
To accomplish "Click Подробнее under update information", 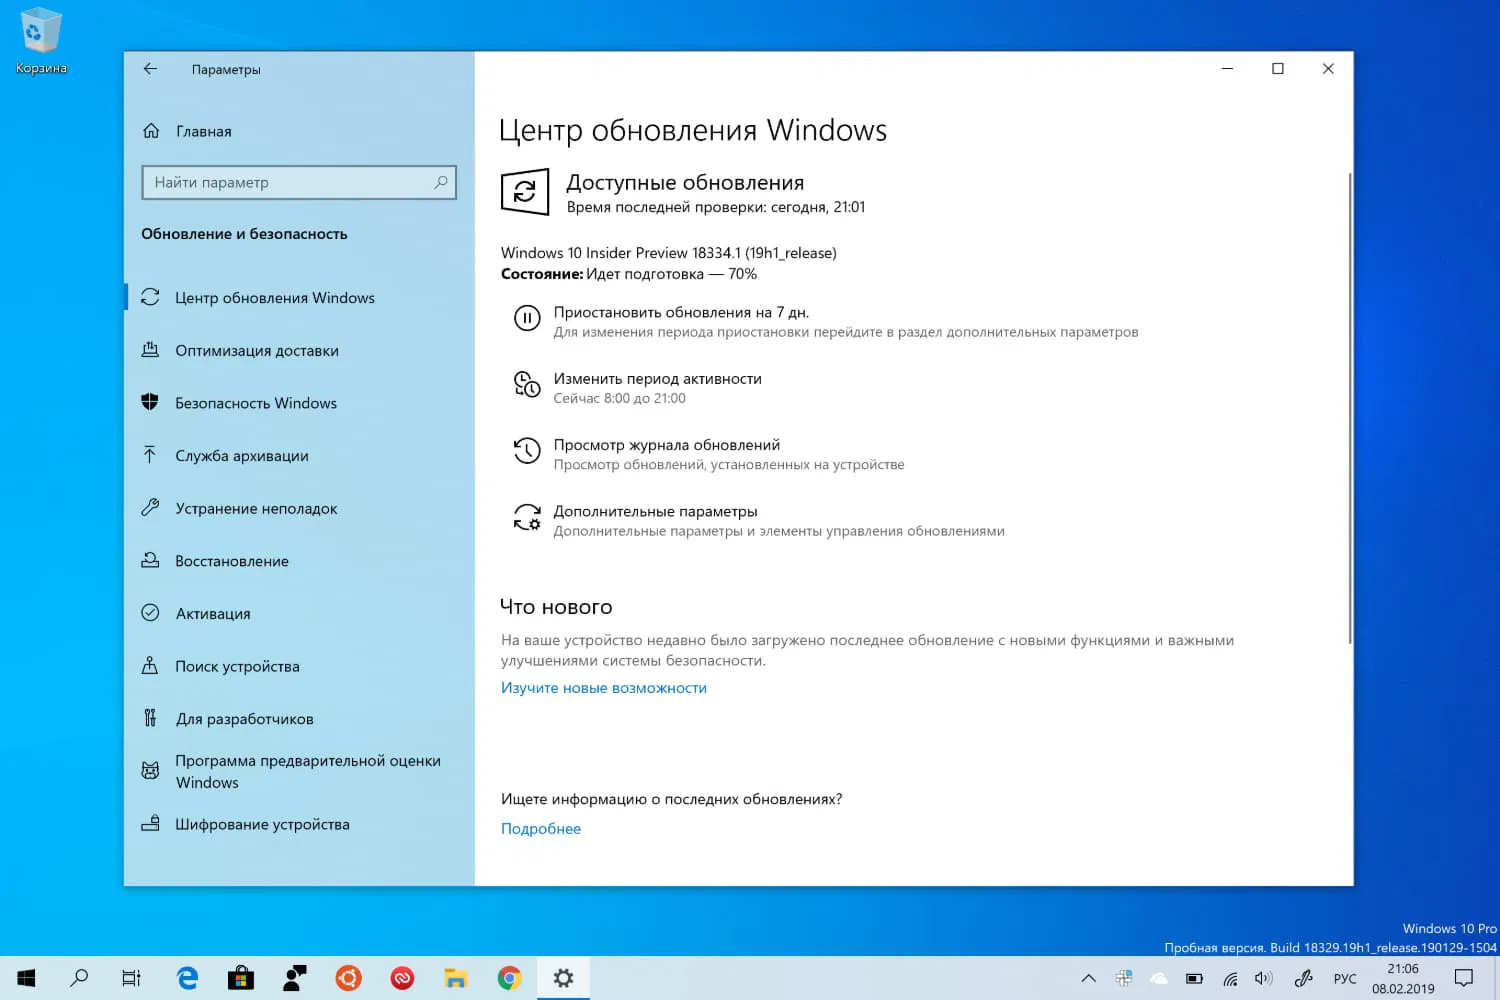I will pos(540,828).
